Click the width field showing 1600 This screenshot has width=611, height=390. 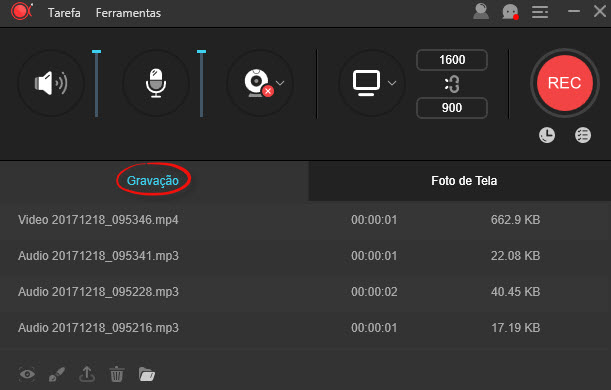(452, 60)
